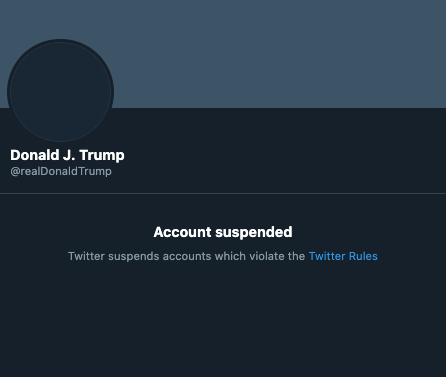Click the divider line under the handle

223,193
